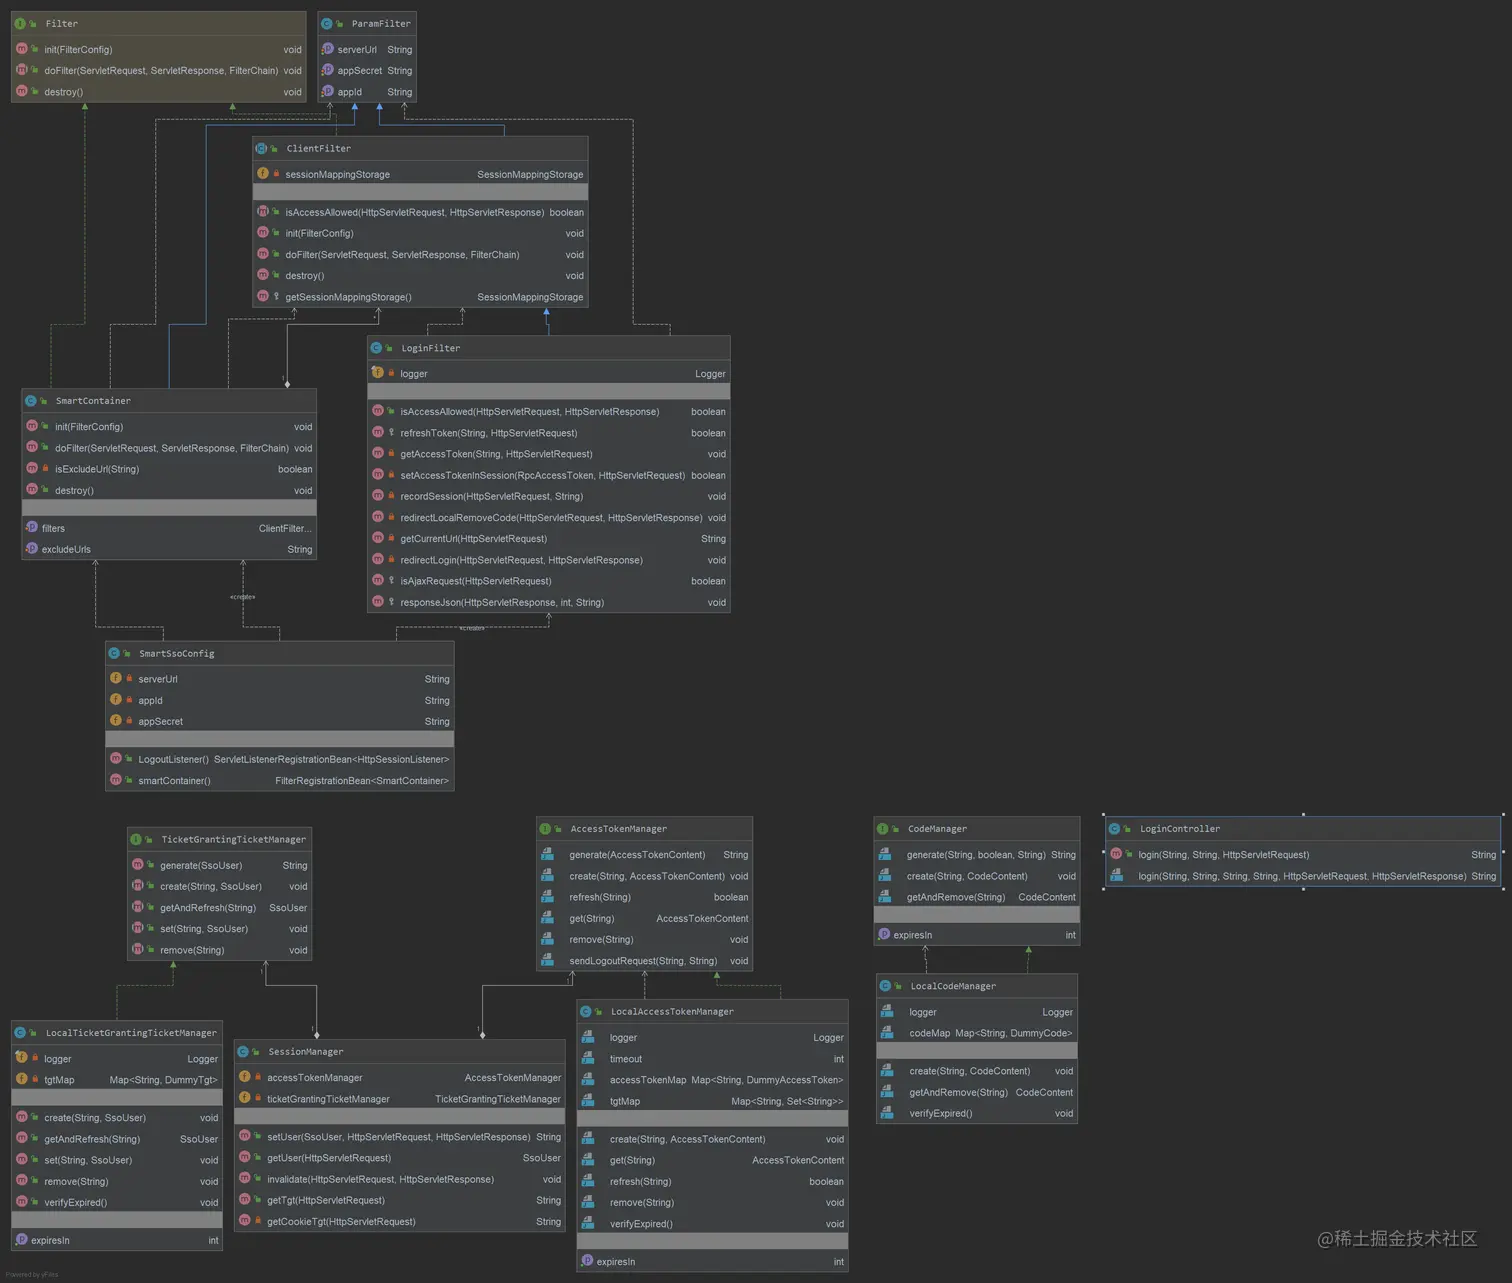Select verifyExpired() in LocalCodeManager

977,1113
